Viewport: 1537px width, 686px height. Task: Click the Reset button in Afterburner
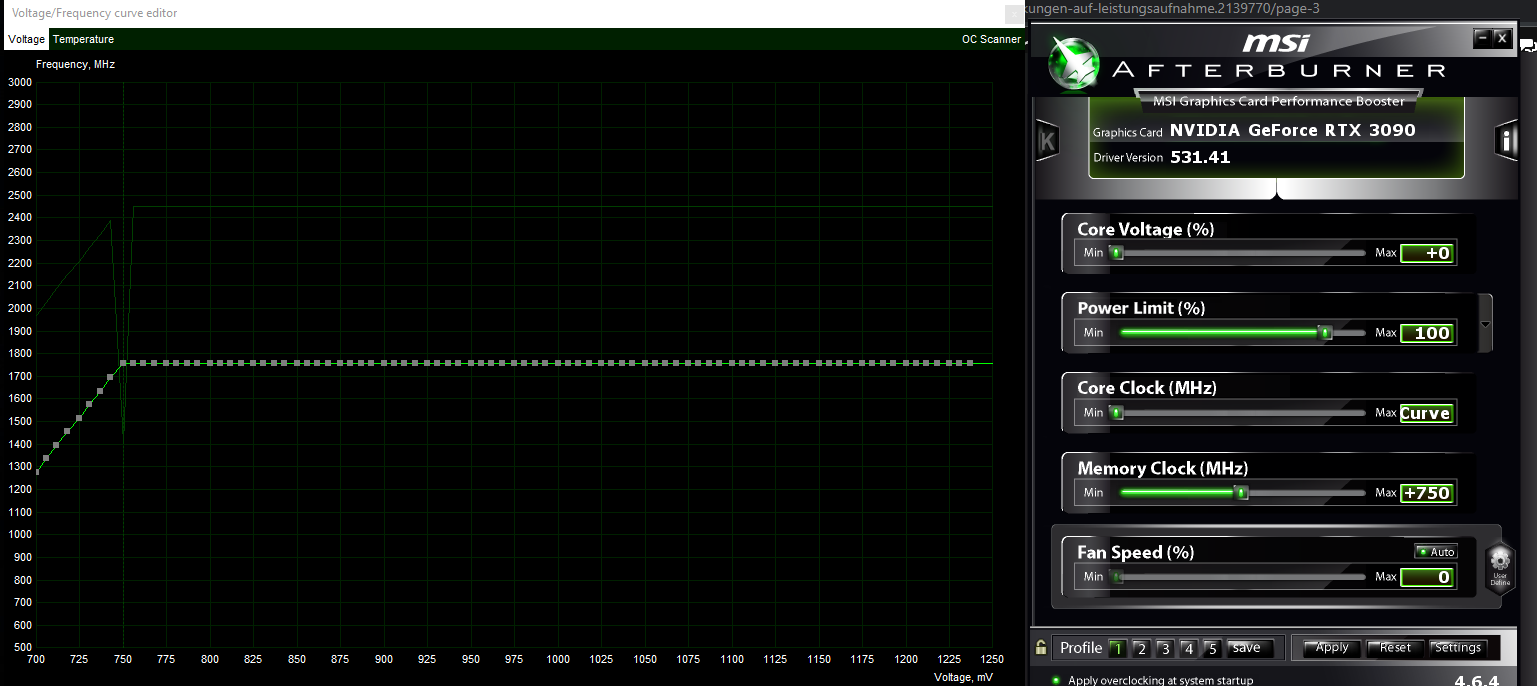[1394, 647]
